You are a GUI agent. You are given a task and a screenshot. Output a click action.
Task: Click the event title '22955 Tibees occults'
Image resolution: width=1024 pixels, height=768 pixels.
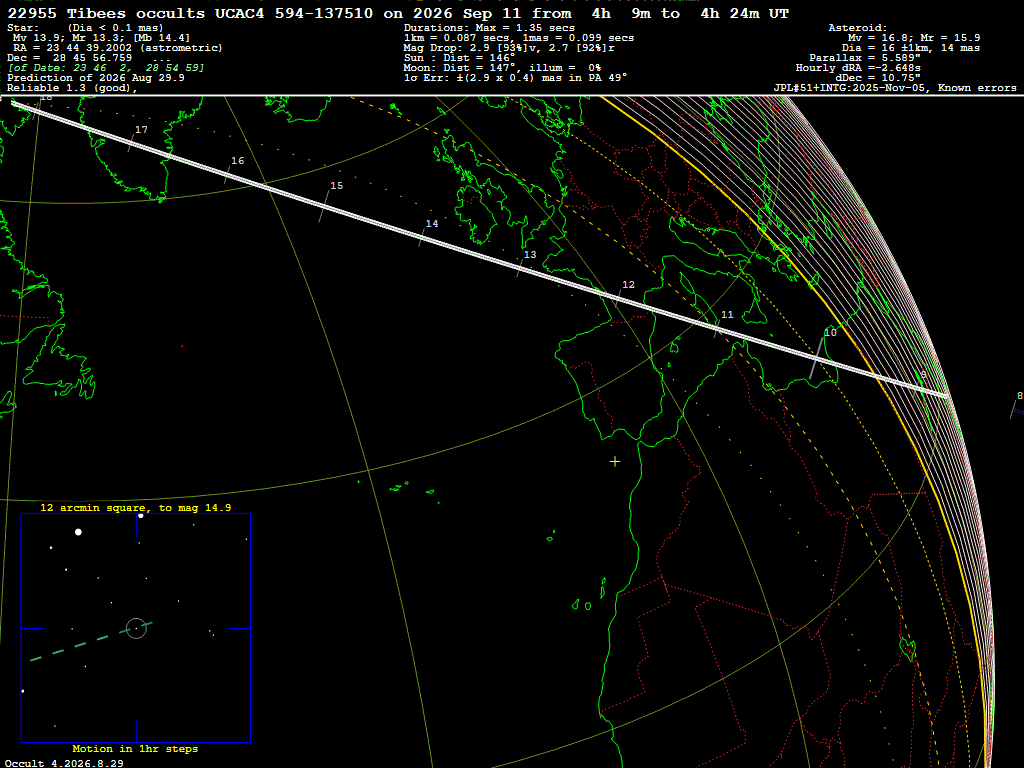(x=106, y=14)
